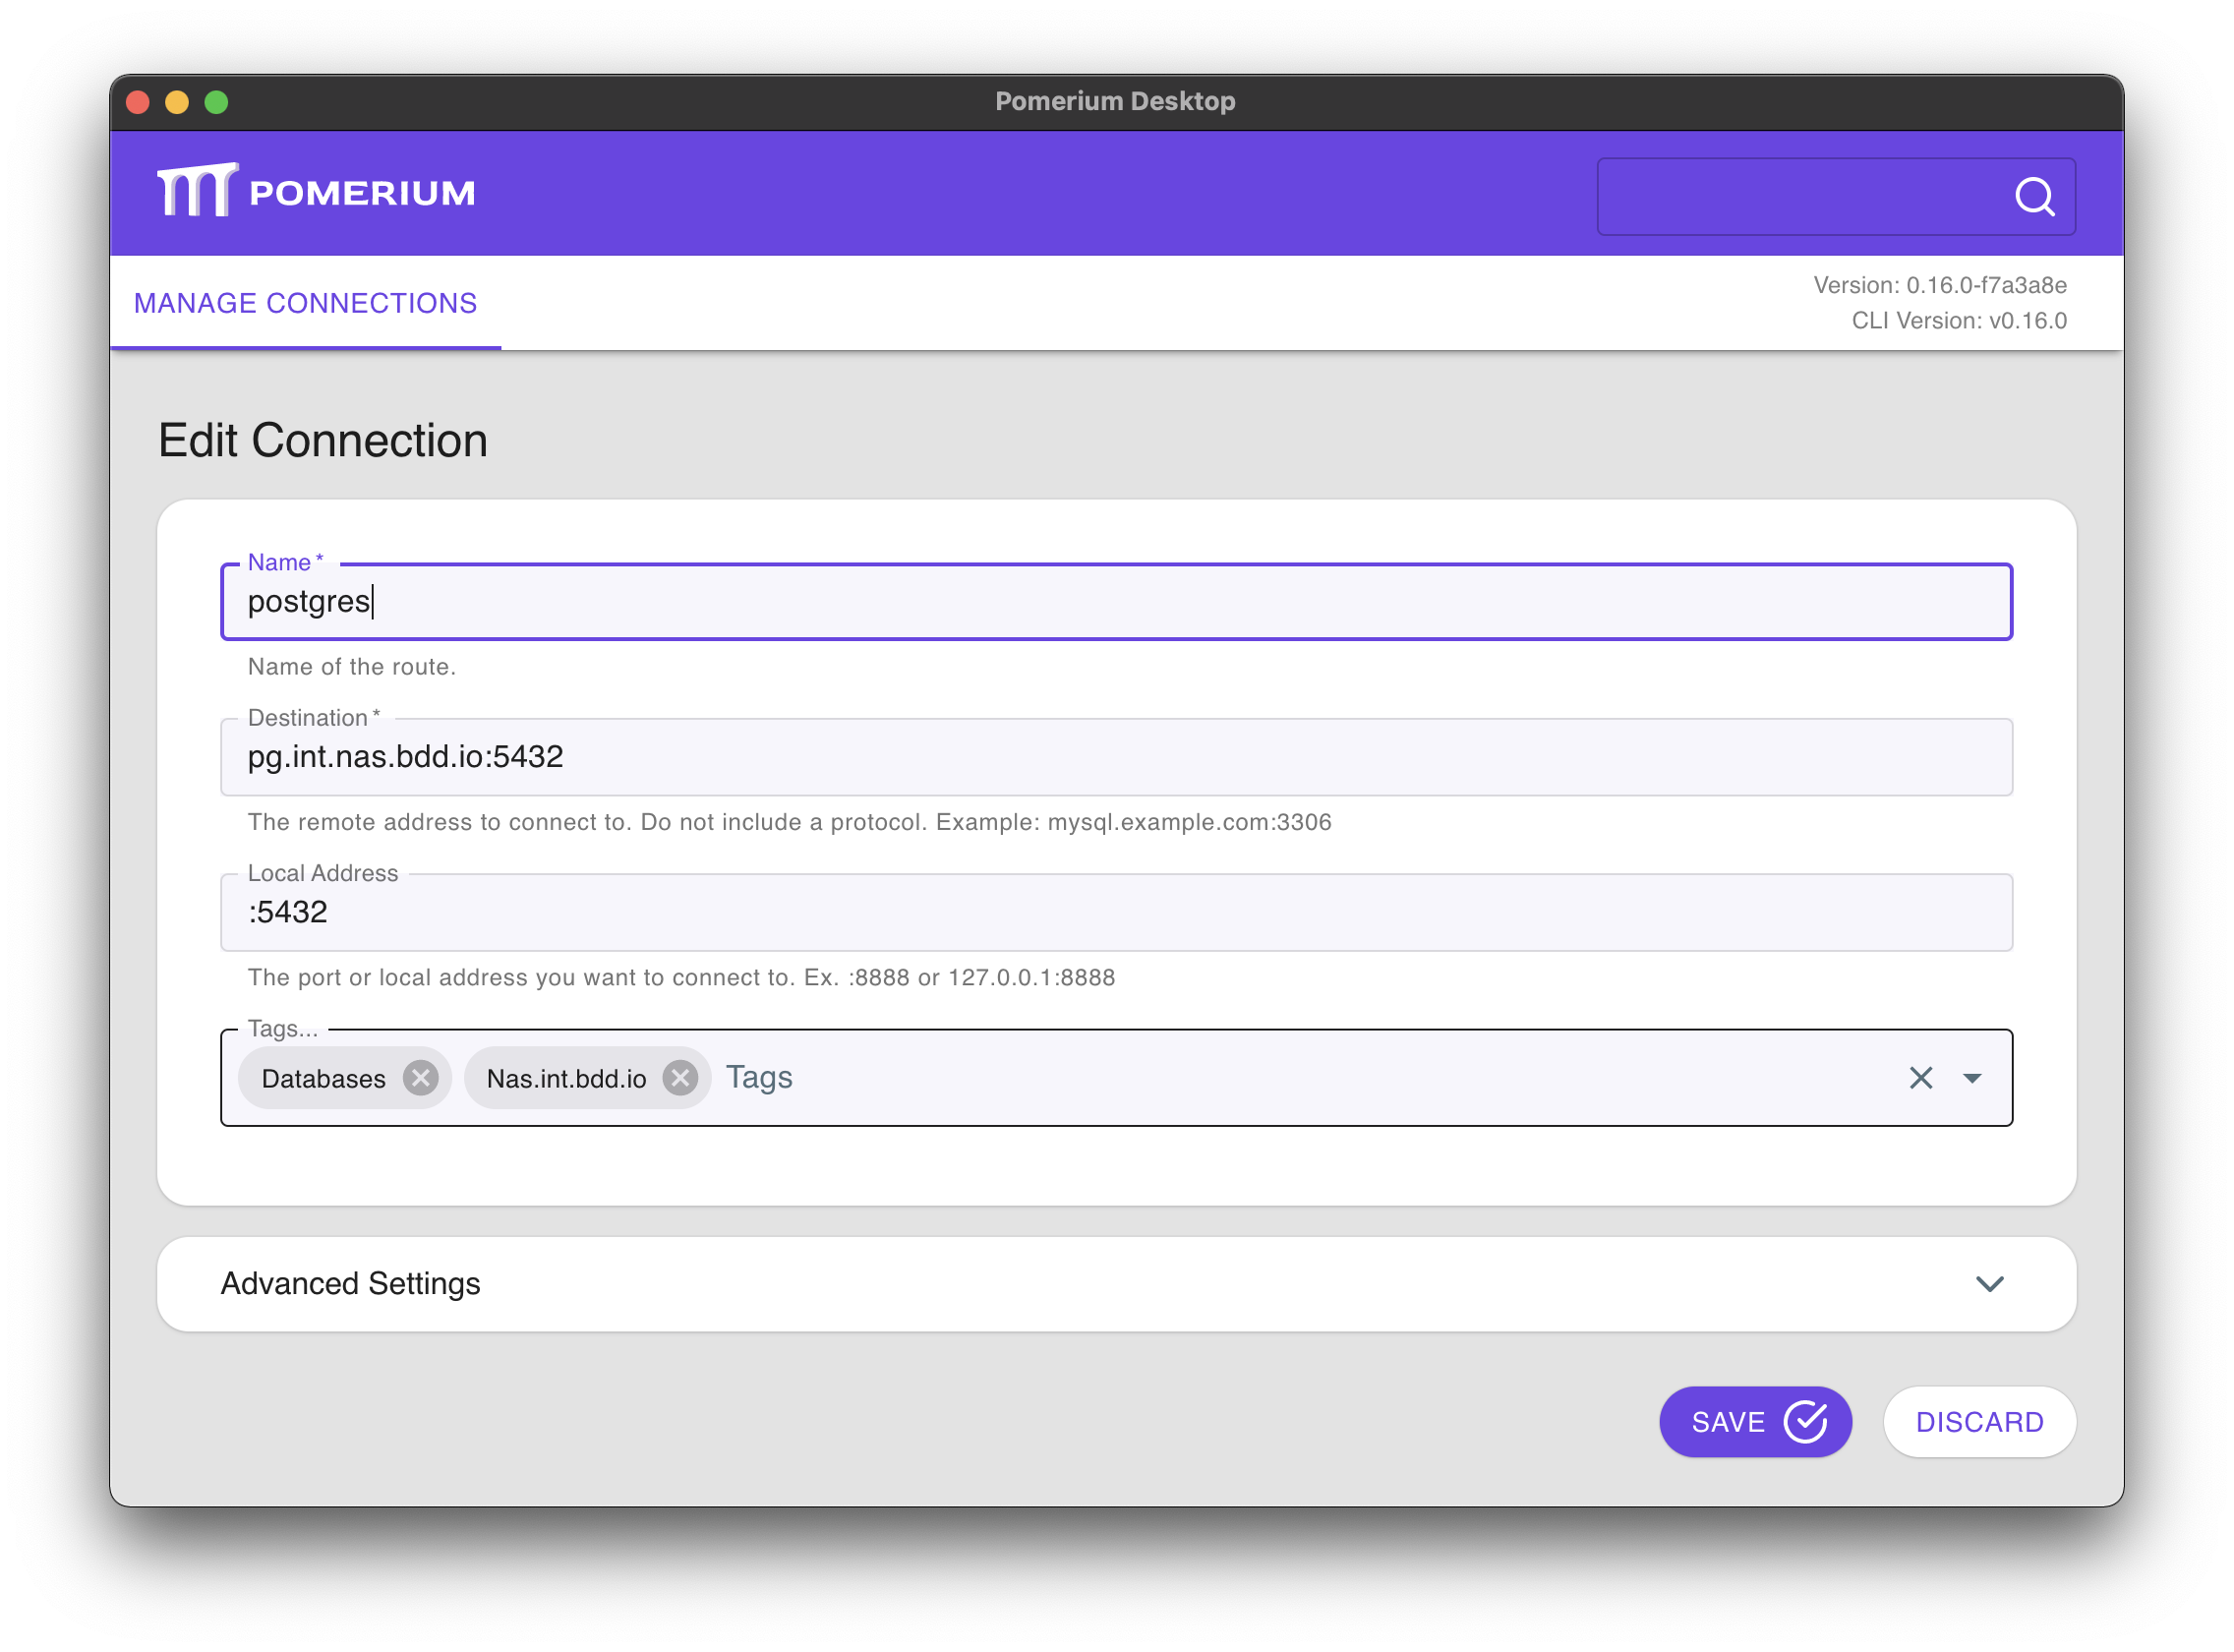Image resolution: width=2234 pixels, height=1652 pixels.
Task: Click the red close traffic light
Action: coord(138,101)
